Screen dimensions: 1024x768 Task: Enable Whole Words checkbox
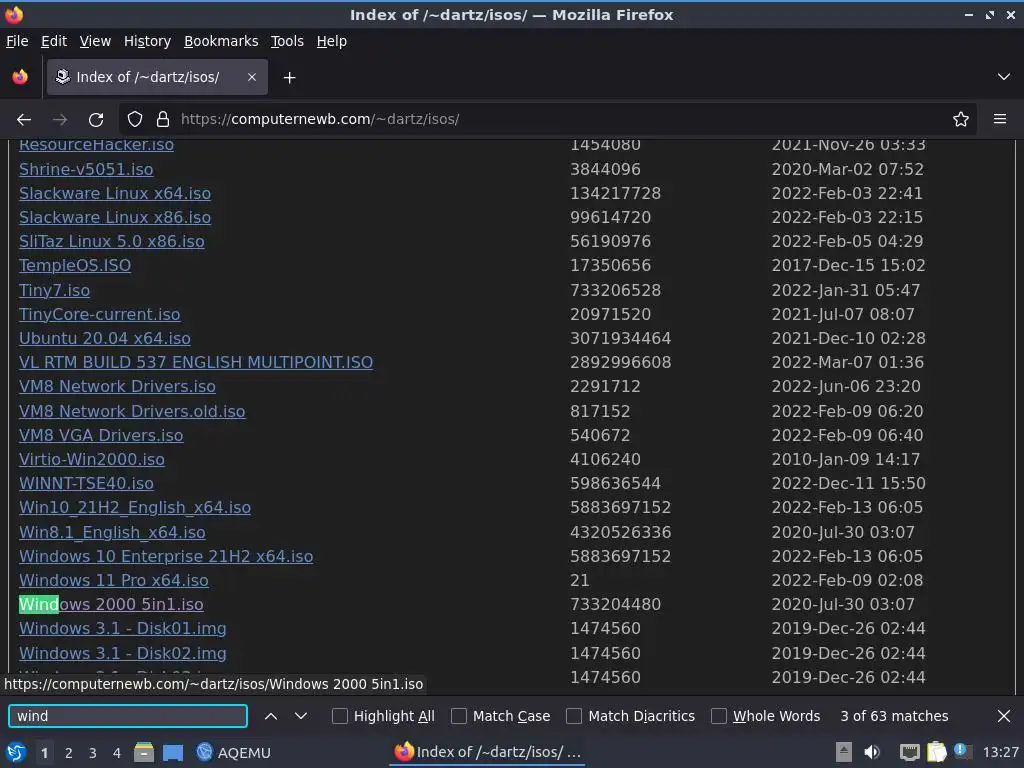click(x=719, y=716)
